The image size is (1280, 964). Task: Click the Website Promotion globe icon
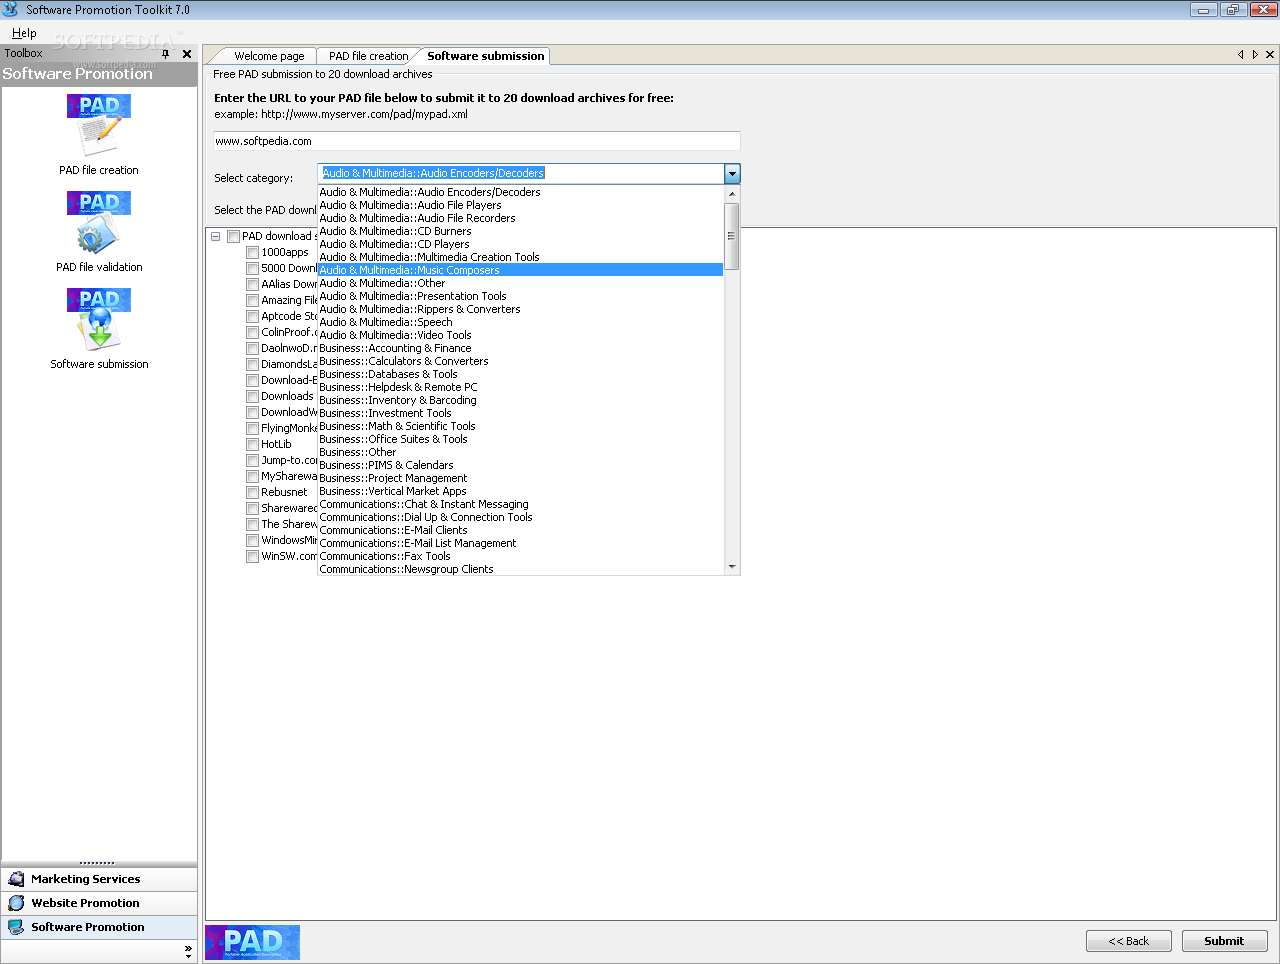click(16, 903)
